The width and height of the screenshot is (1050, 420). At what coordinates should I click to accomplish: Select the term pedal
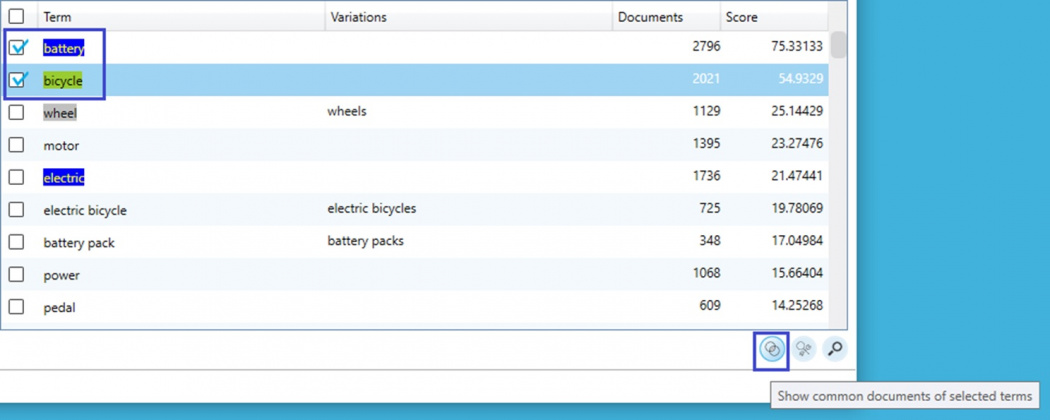(x=59, y=307)
